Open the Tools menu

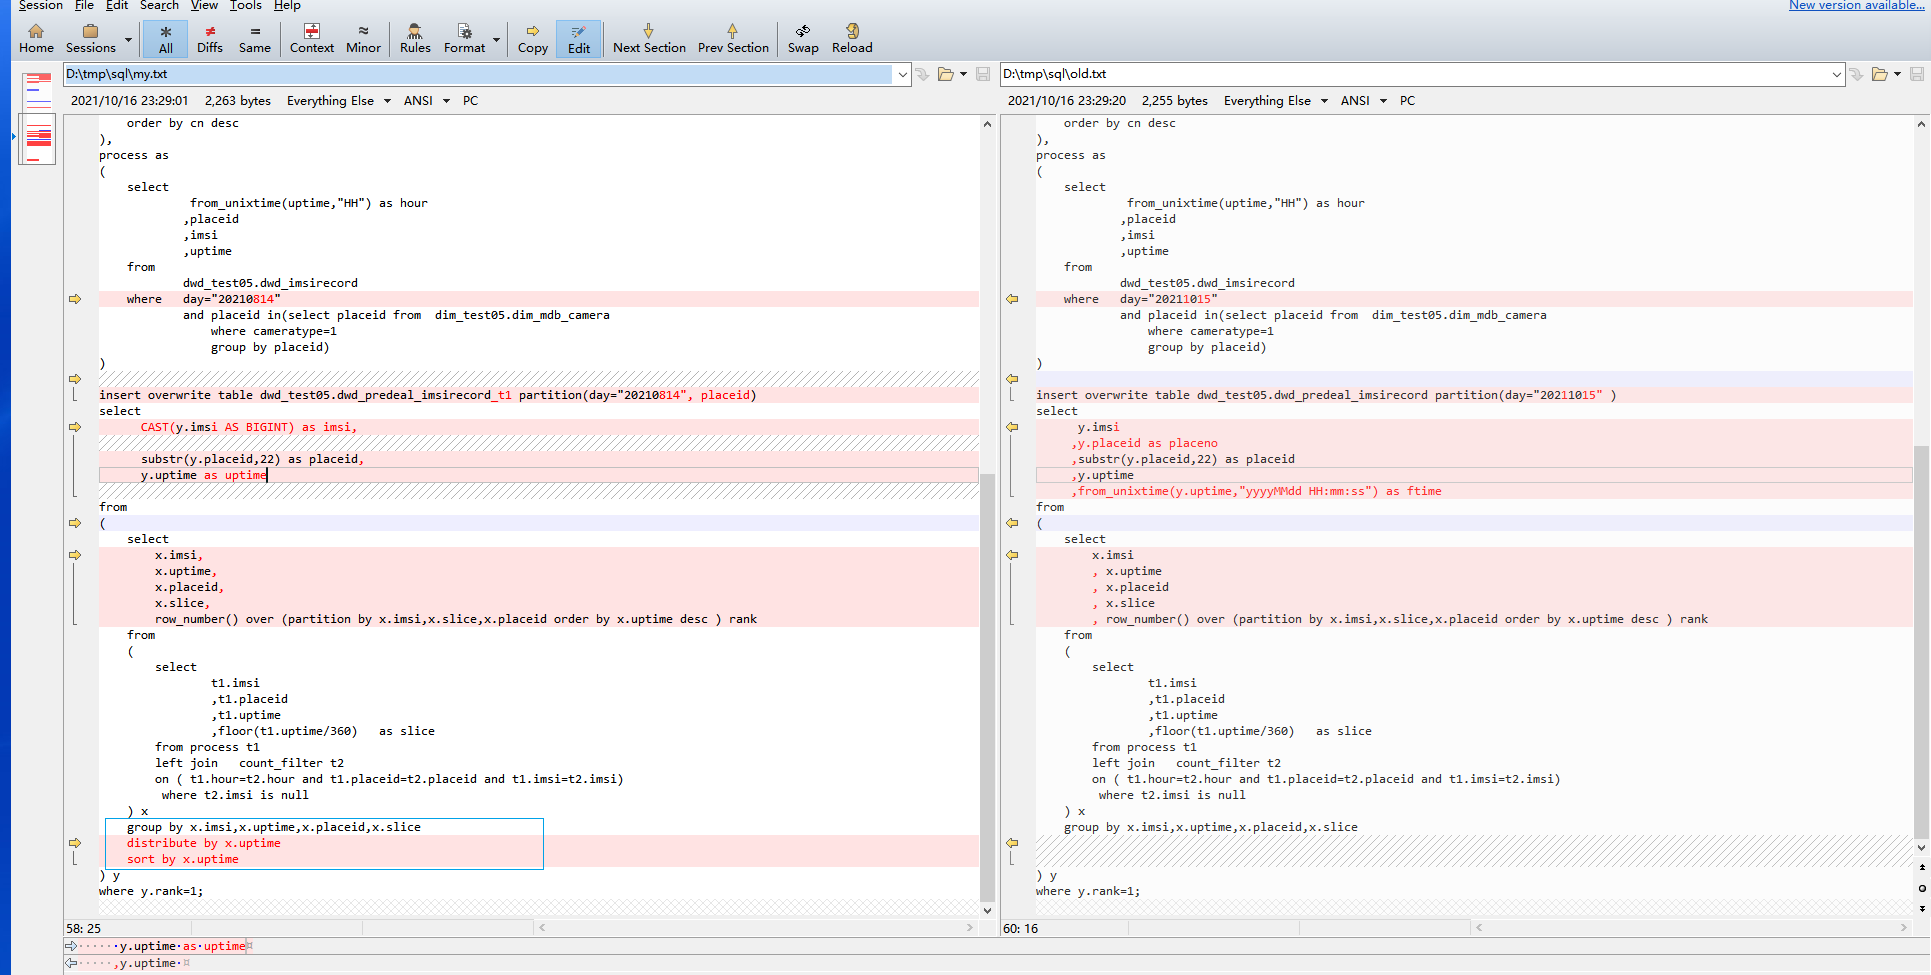point(246,6)
